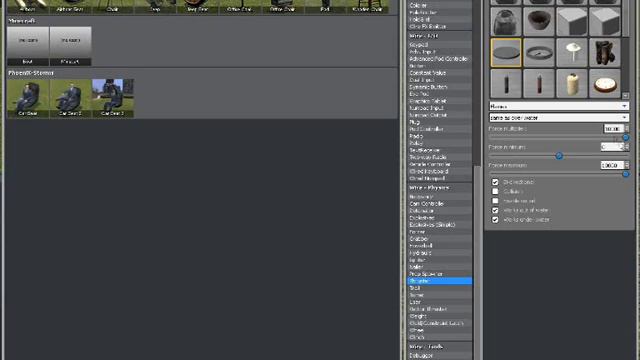
Task: Select the Hydraulic tool
Action: coord(440,253)
